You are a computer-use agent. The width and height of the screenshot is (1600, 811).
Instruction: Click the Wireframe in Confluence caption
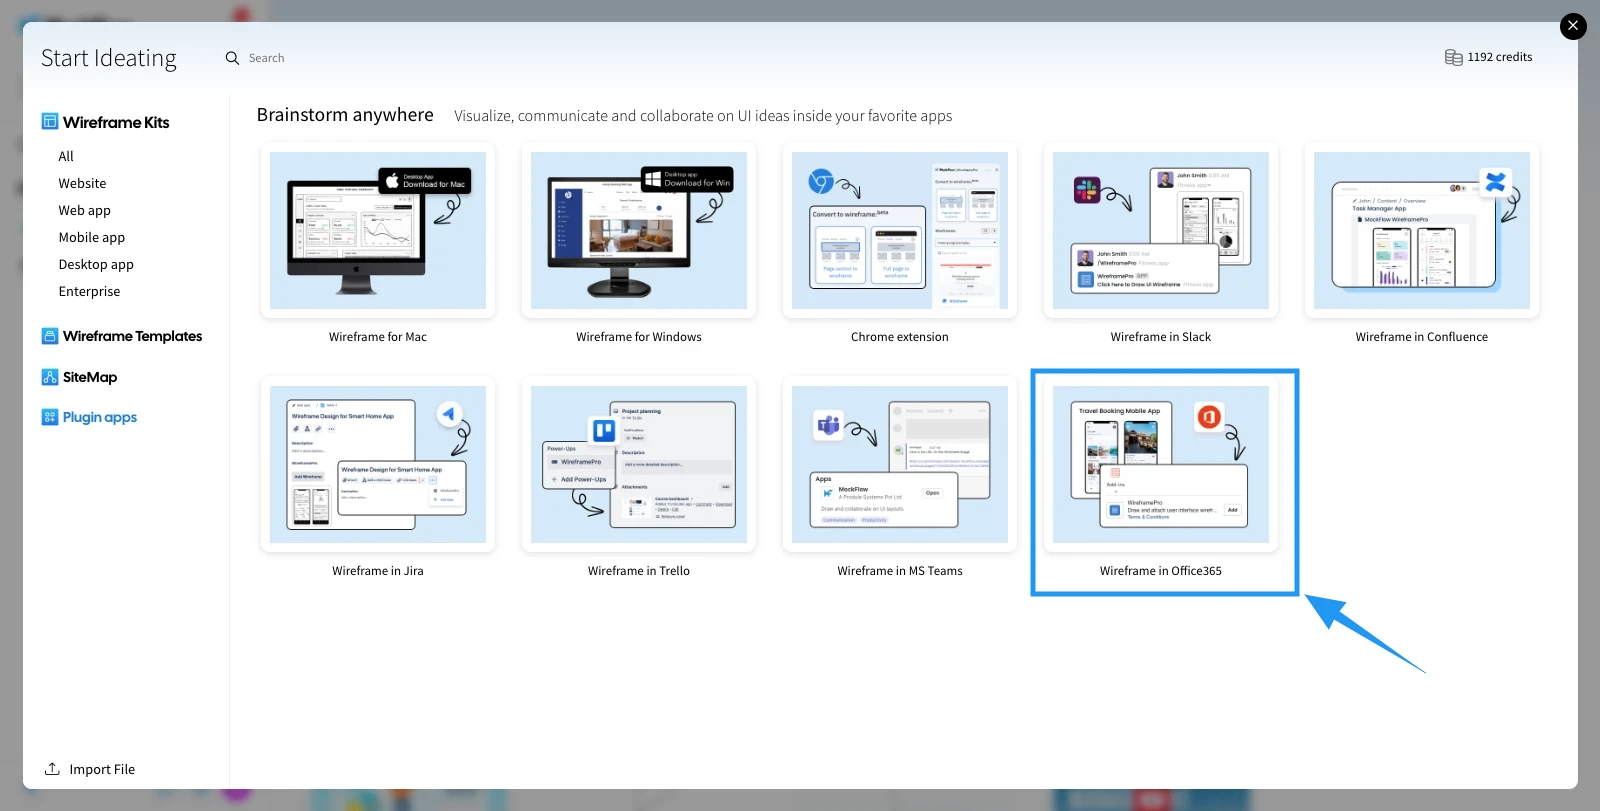click(1422, 337)
